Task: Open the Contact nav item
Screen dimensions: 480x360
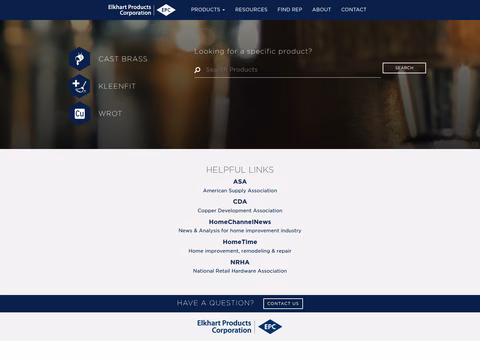Action: point(353,10)
